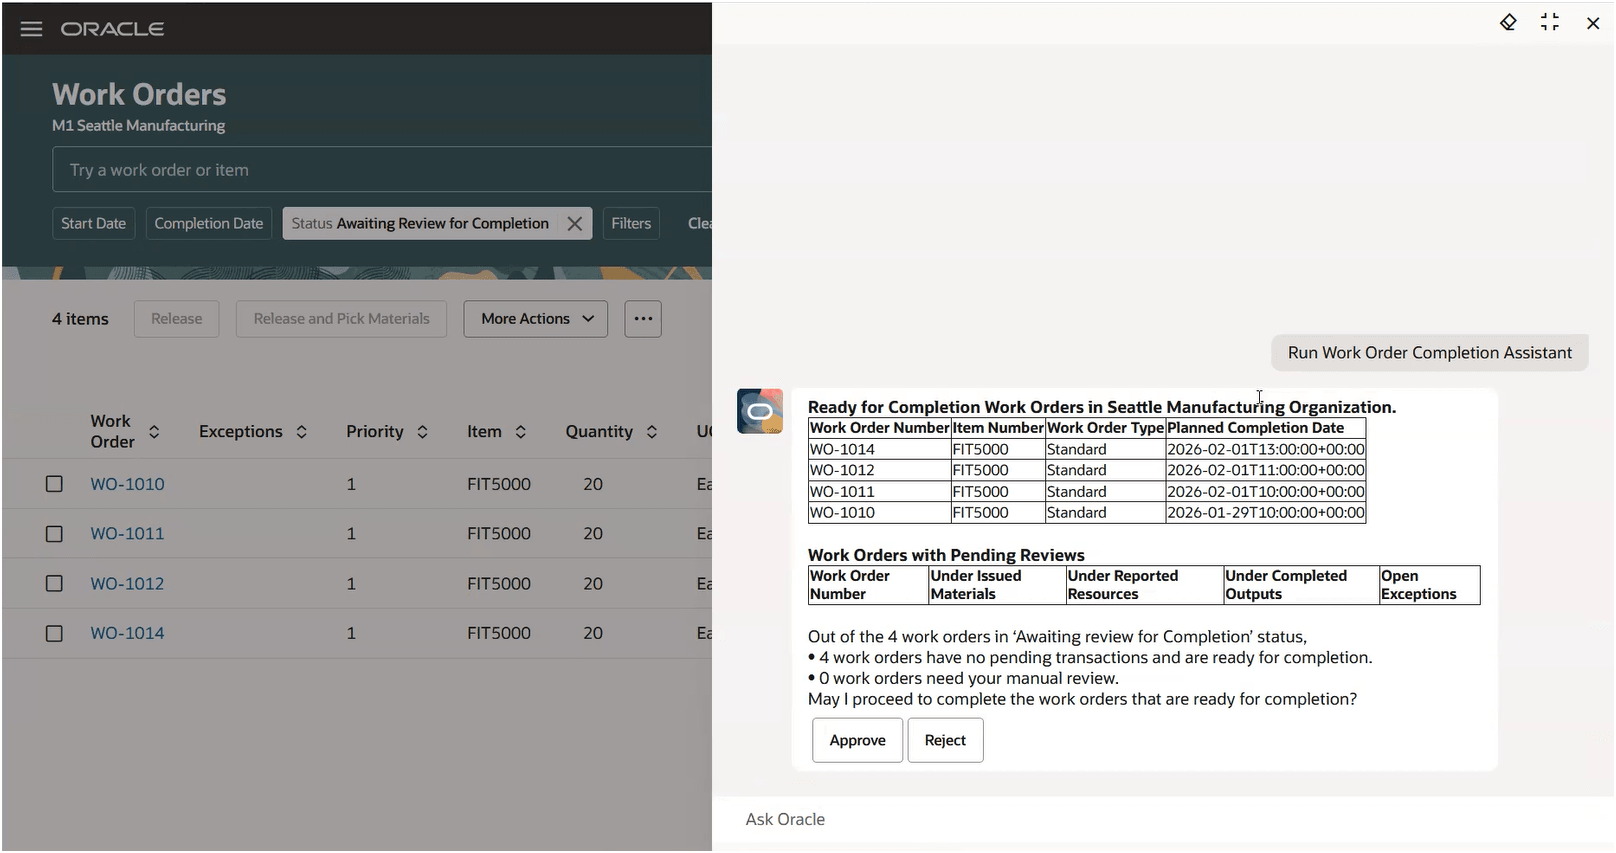Screen dimensions: 1616x853
Task: Select the checkbox for WO-1010
Action: point(54,484)
